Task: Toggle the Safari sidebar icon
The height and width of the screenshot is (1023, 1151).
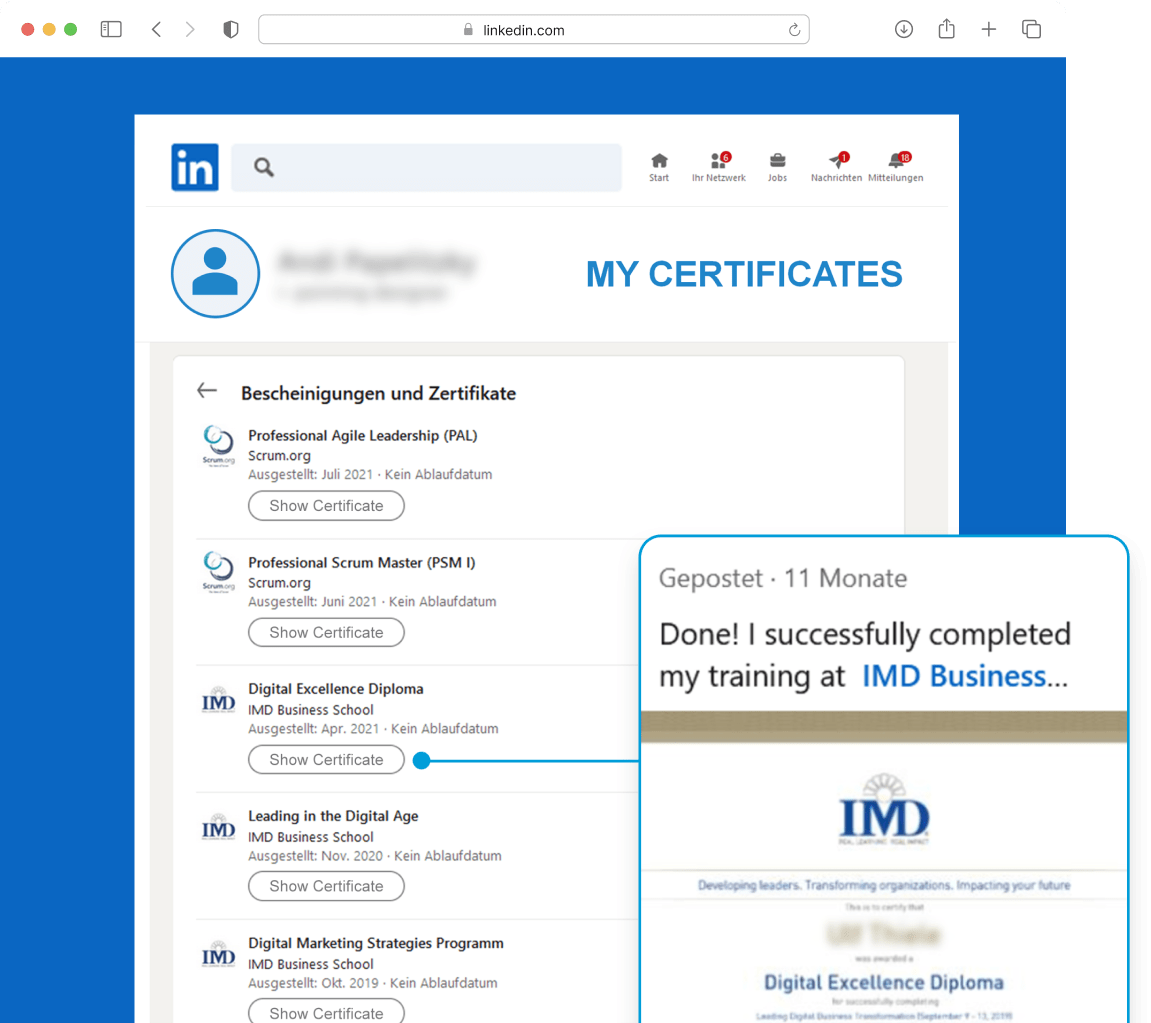Action: (x=111, y=30)
